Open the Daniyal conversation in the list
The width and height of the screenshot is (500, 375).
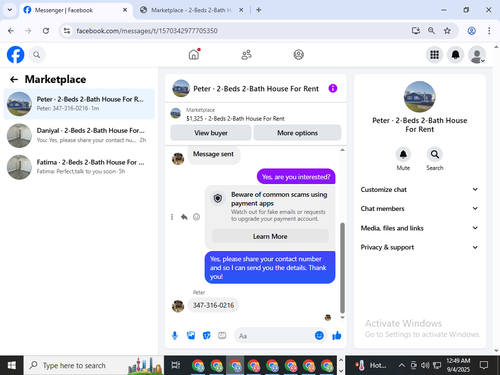click(x=79, y=135)
